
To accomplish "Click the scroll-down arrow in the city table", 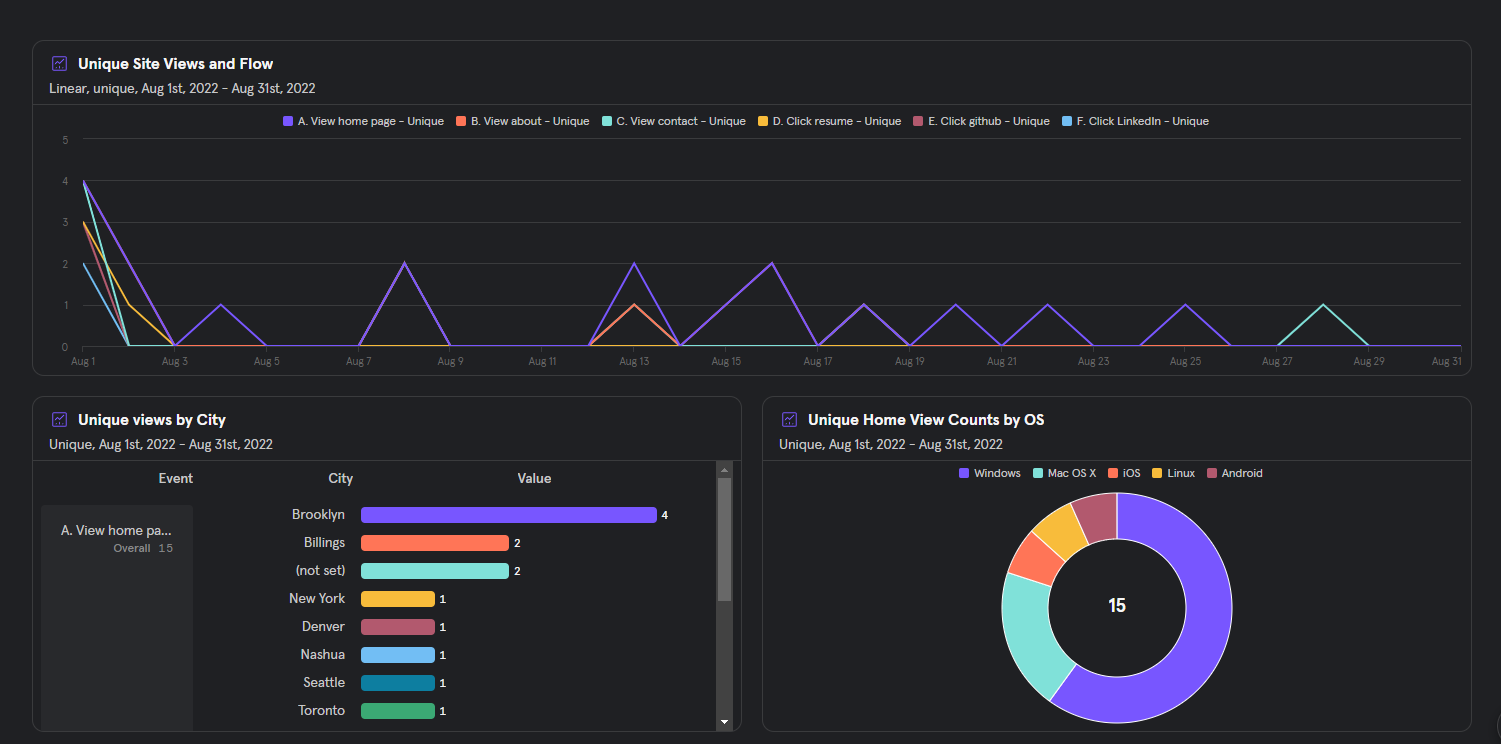I will point(724,721).
